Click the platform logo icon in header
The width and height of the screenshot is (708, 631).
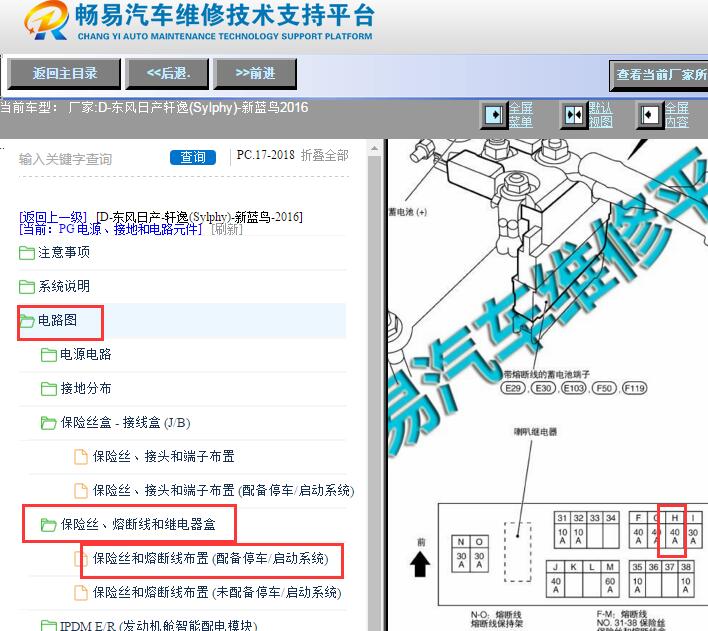pos(47,20)
